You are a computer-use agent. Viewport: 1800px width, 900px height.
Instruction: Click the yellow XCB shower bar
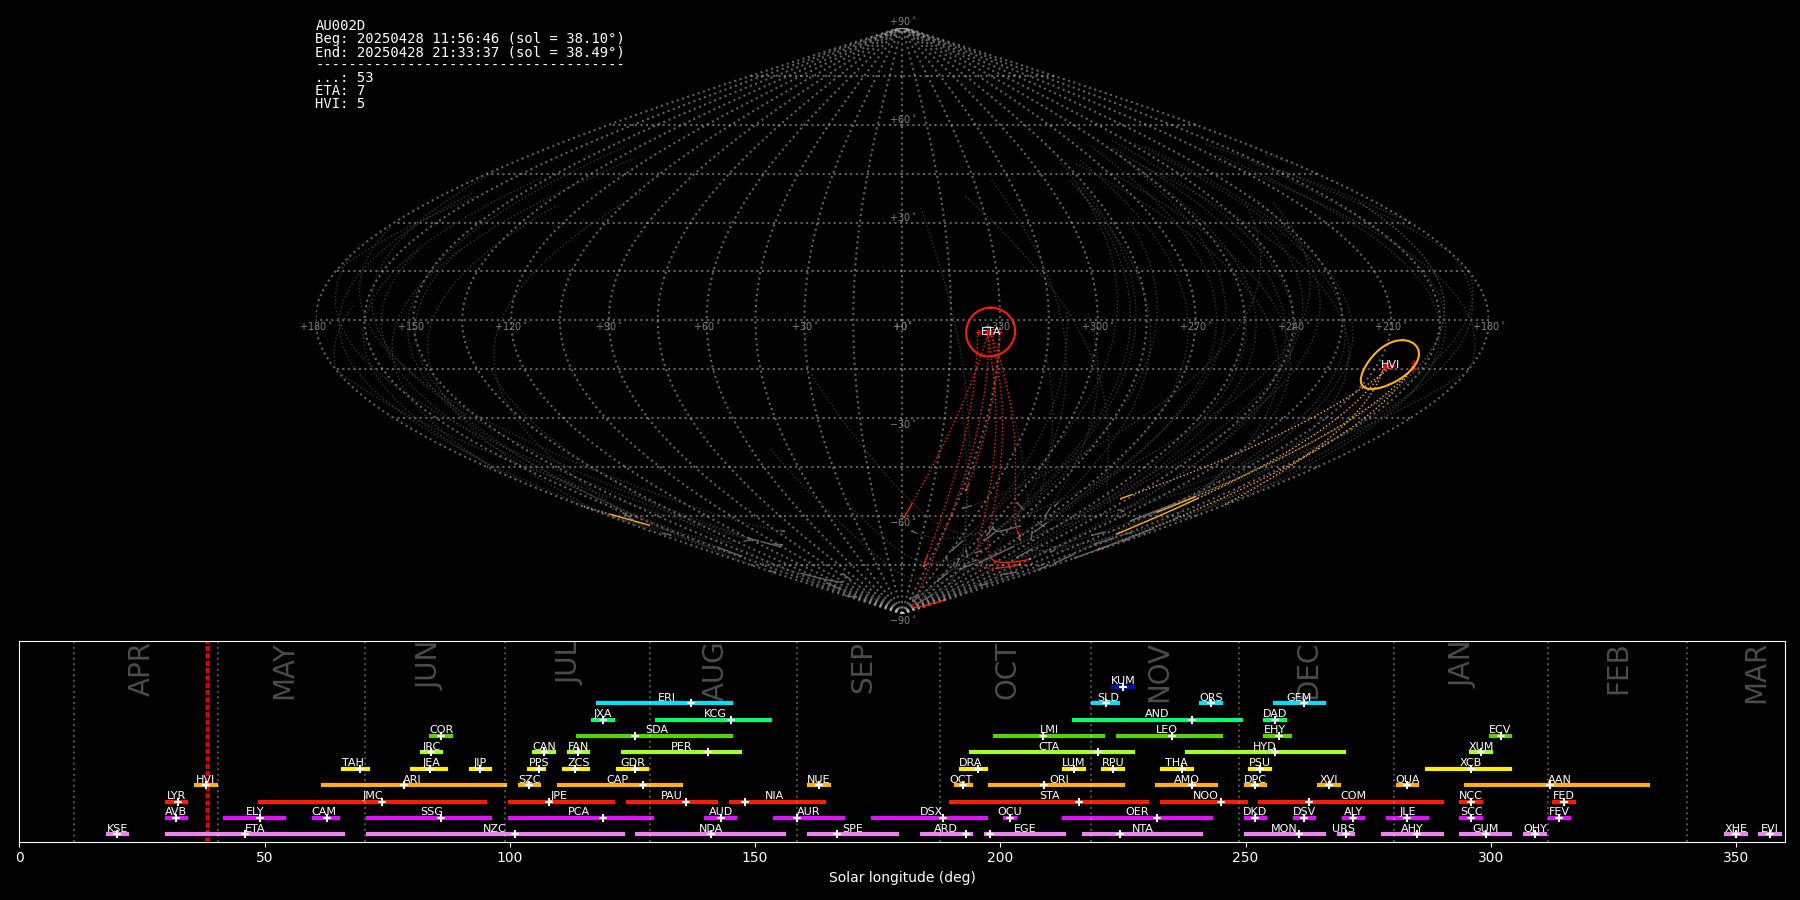1468,769
